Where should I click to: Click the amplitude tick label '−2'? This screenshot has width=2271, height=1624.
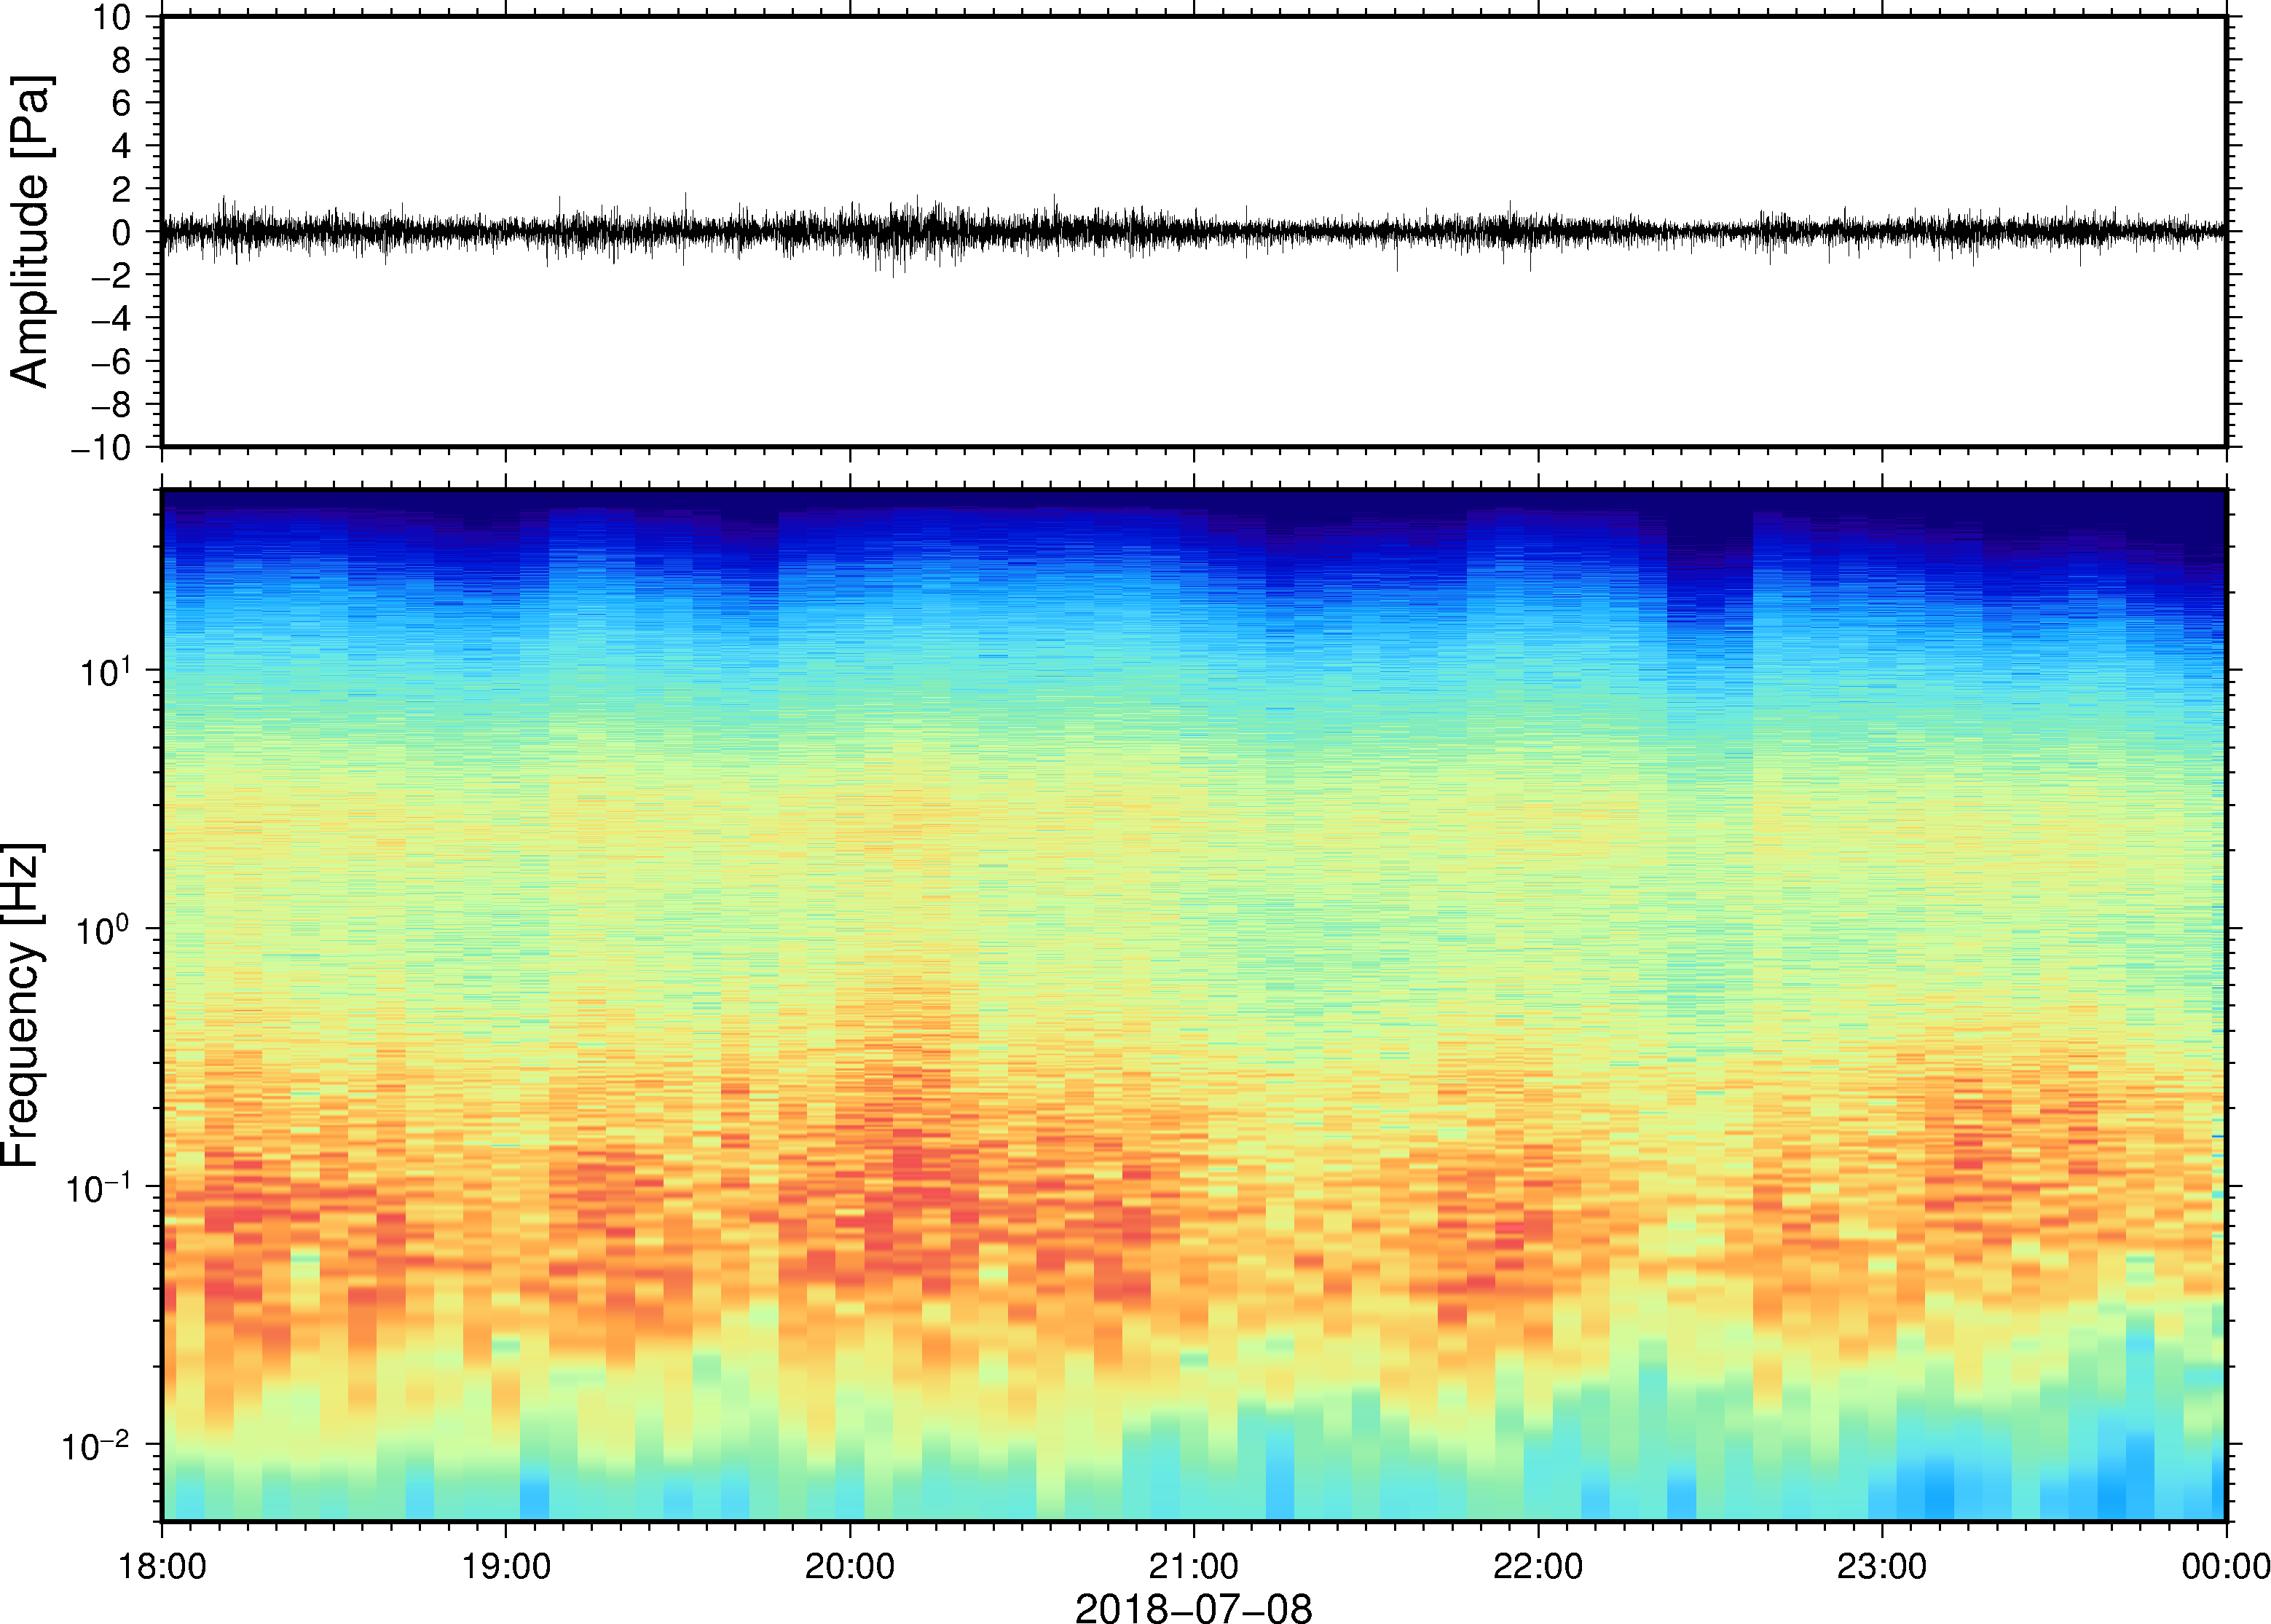click(112, 275)
